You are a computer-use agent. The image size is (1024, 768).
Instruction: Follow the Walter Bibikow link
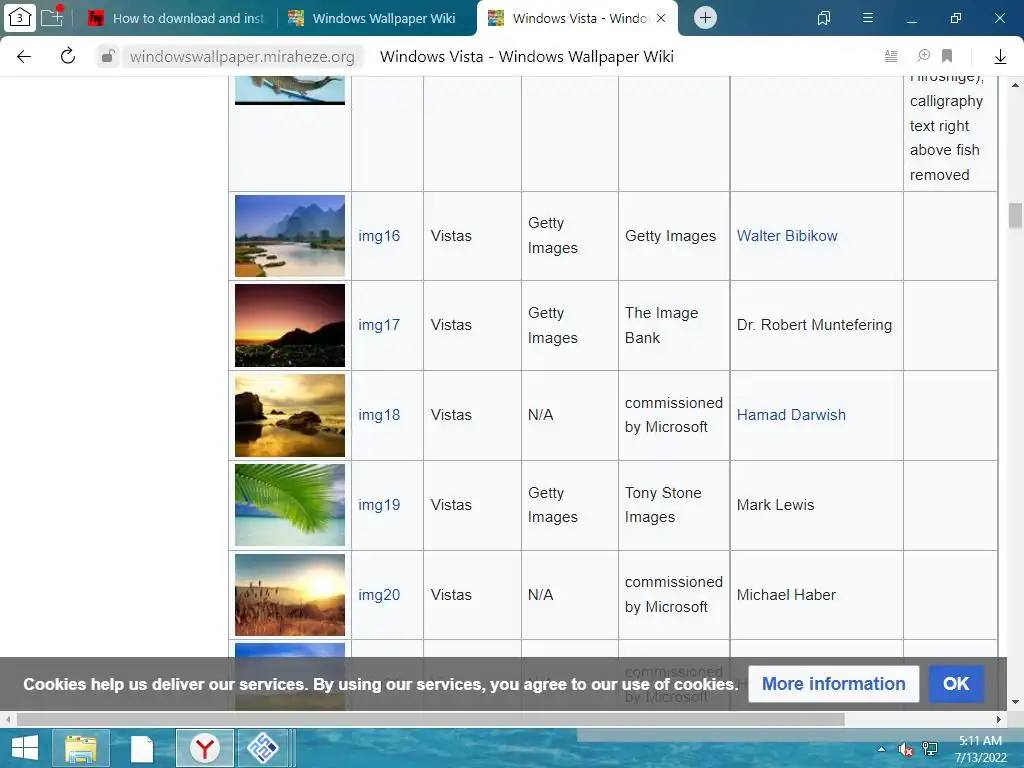click(x=787, y=236)
